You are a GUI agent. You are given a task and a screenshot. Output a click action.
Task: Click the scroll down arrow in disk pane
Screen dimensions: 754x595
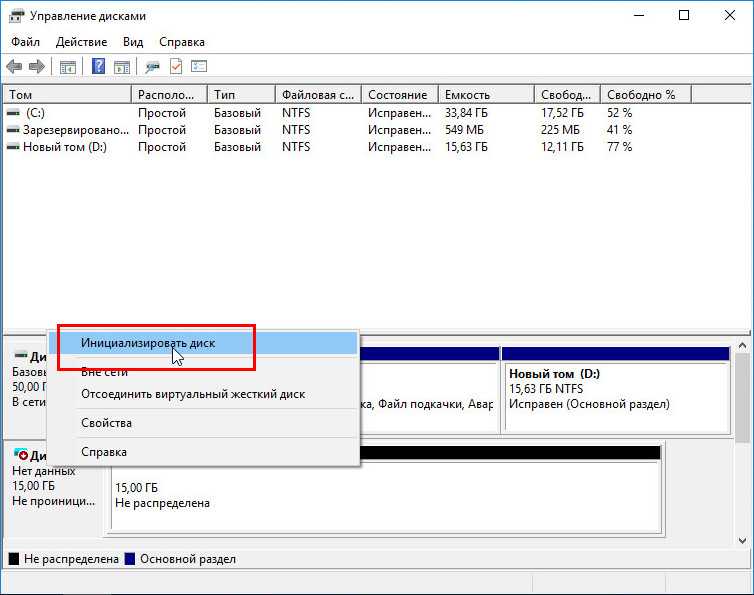click(742, 541)
